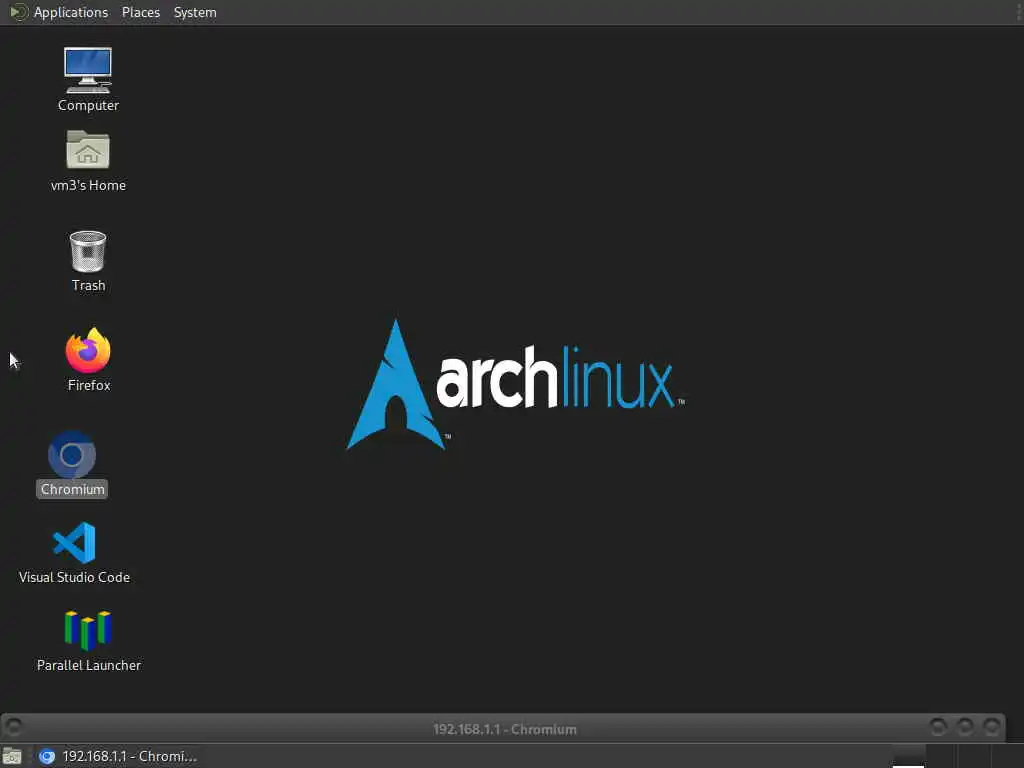Open the System menu
Screen dimensions: 1024x768
coord(195,12)
